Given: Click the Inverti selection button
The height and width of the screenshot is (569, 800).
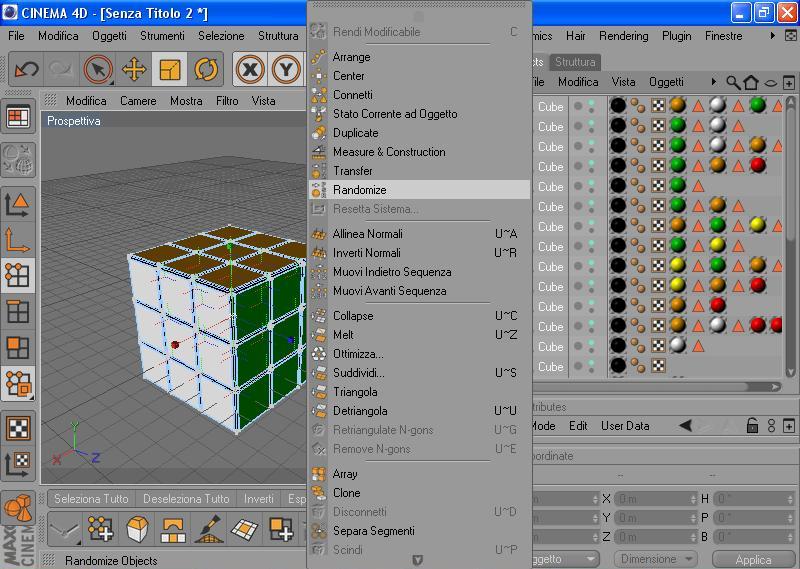Looking at the screenshot, I should point(259,499).
